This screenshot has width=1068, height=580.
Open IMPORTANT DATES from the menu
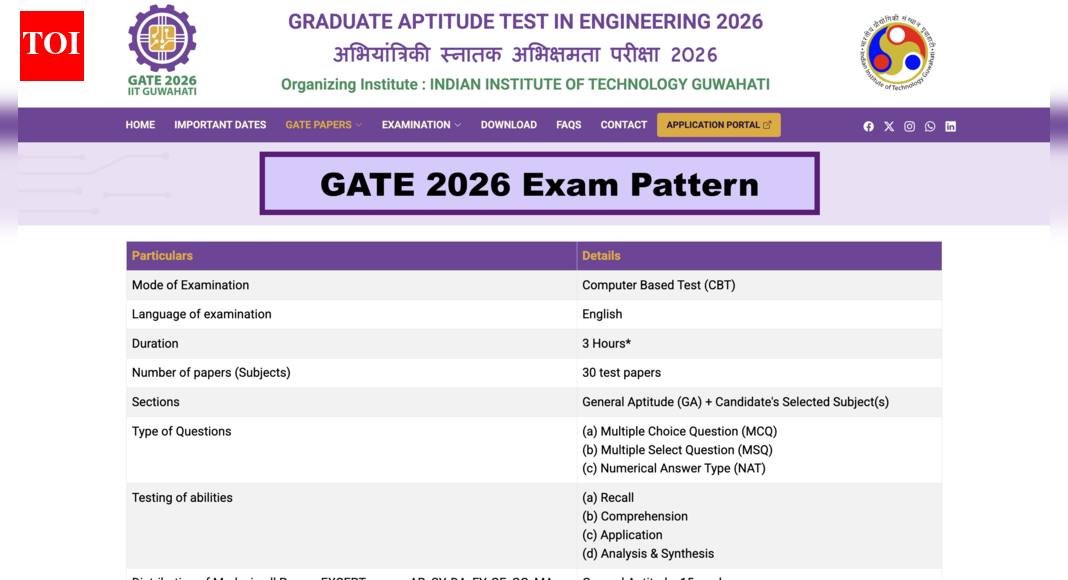click(220, 125)
